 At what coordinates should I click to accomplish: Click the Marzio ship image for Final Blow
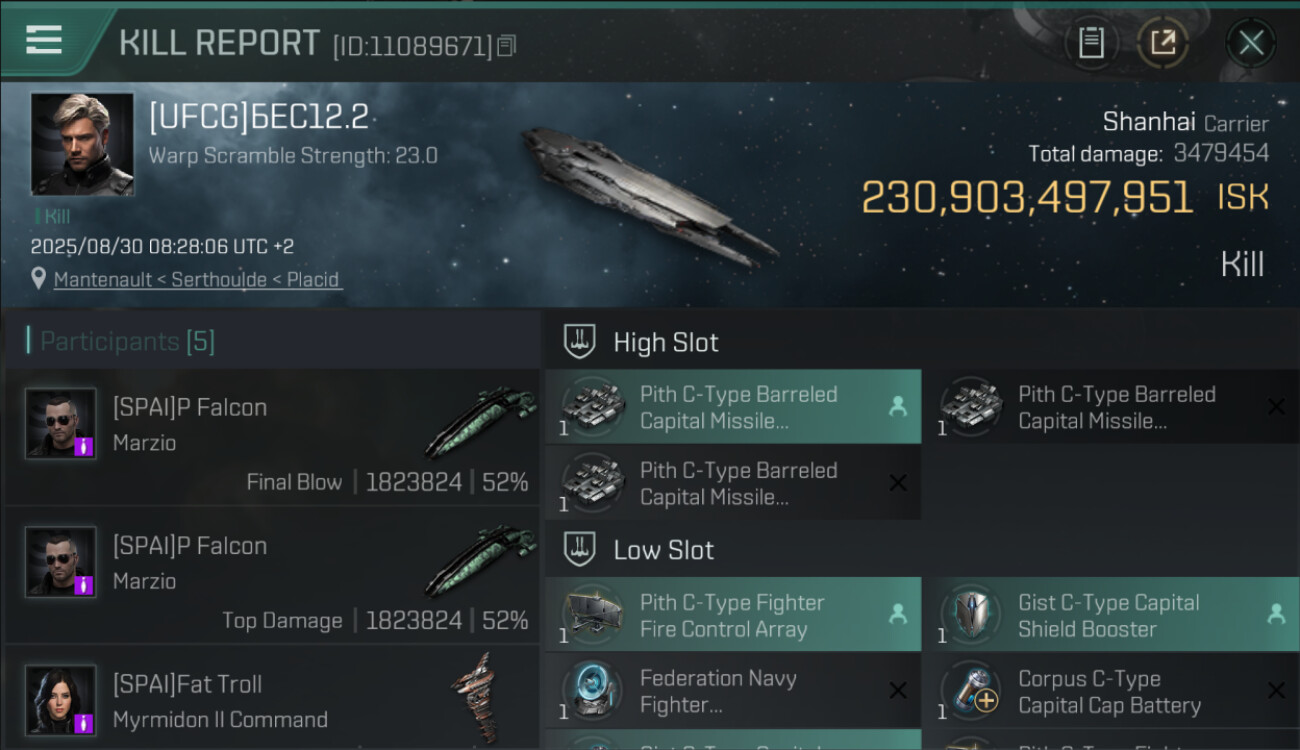tap(481, 421)
